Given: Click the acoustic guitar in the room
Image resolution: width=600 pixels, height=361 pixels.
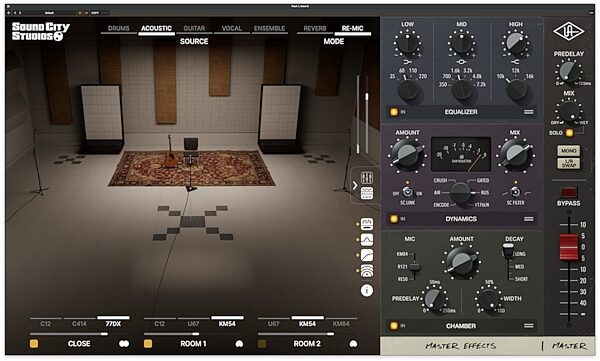Looking at the screenshot, I should click(x=170, y=152).
